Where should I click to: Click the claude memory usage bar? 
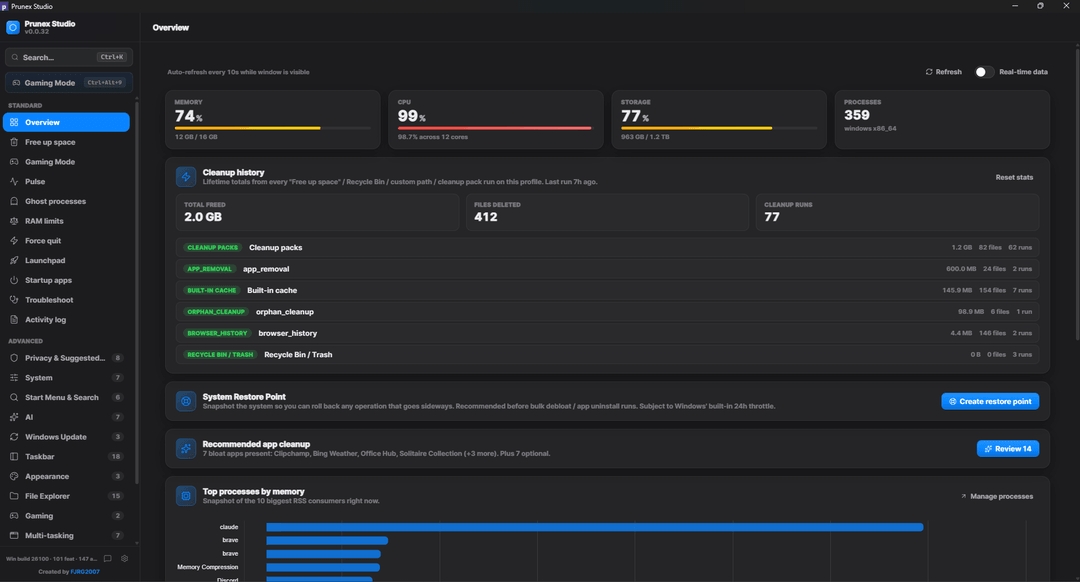coord(594,527)
